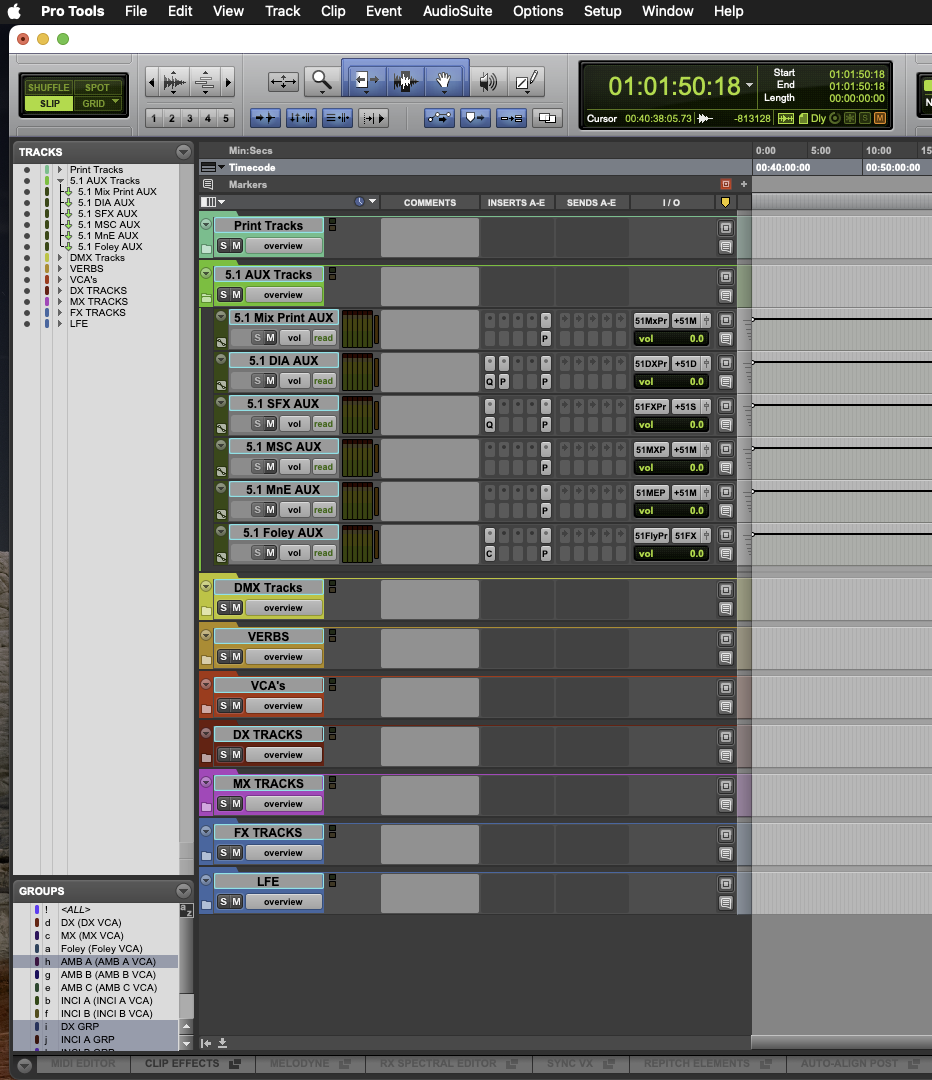Screen dimensions: 932x1080
Task: Open Timecode ruler dropdown arrow
Action: pos(221,167)
